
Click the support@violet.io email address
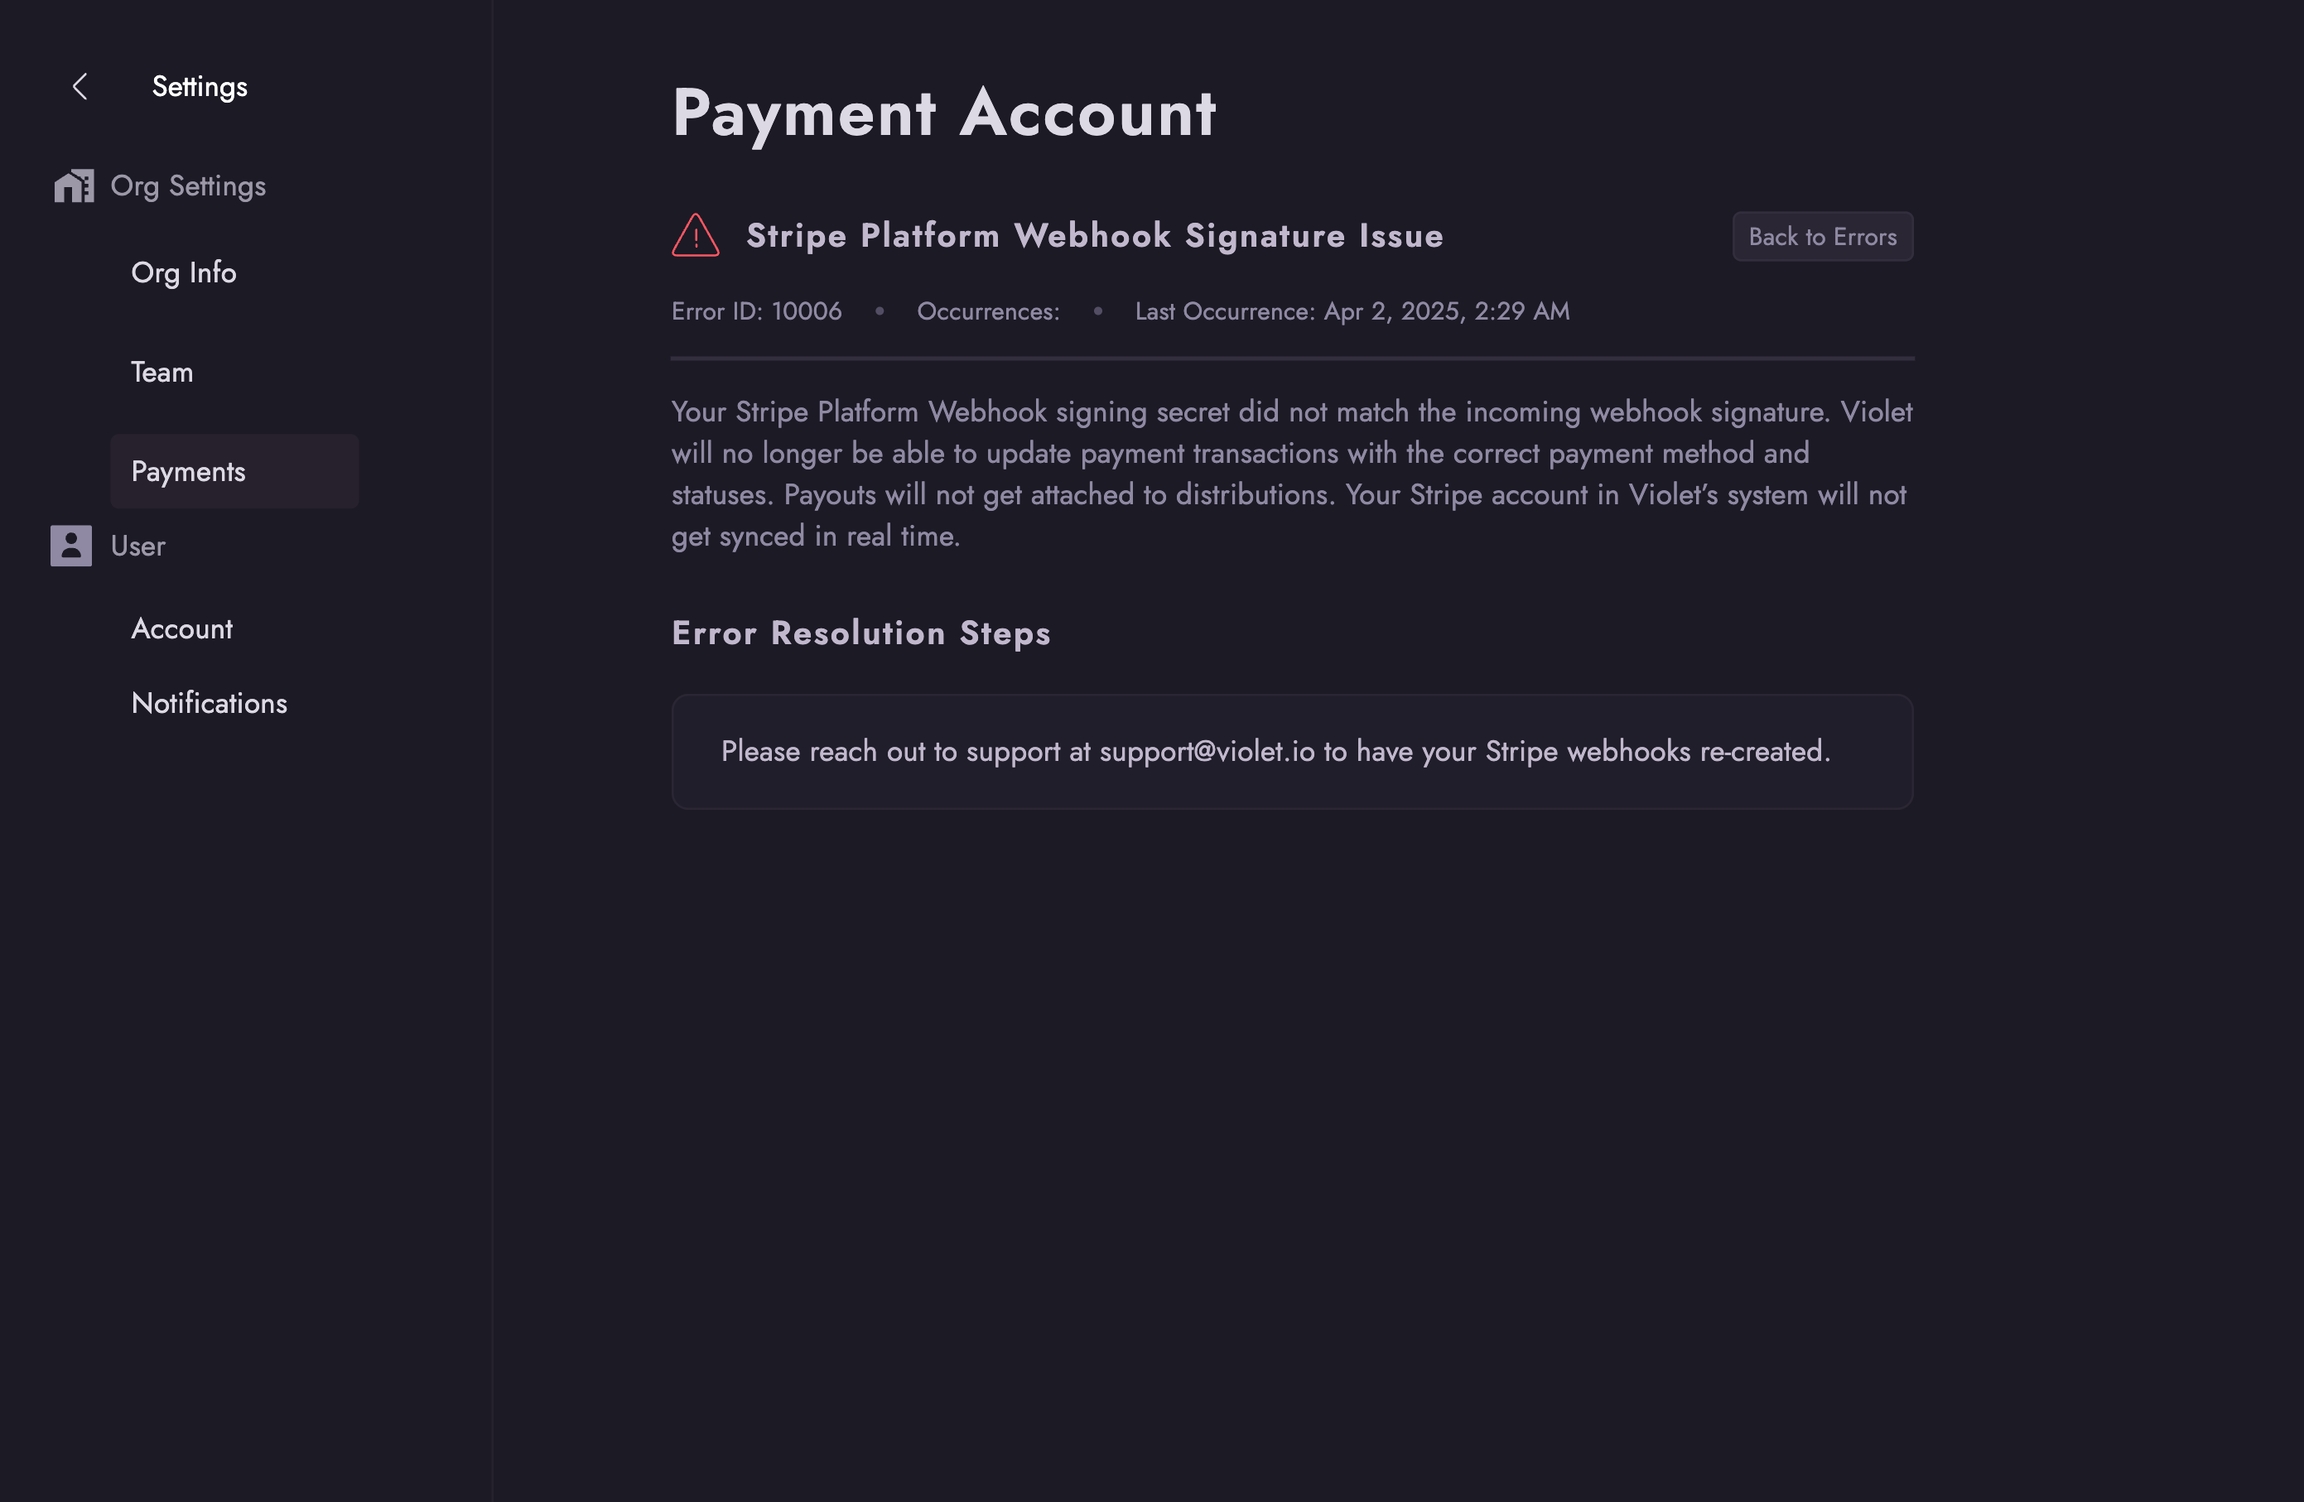click(x=1206, y=752)
